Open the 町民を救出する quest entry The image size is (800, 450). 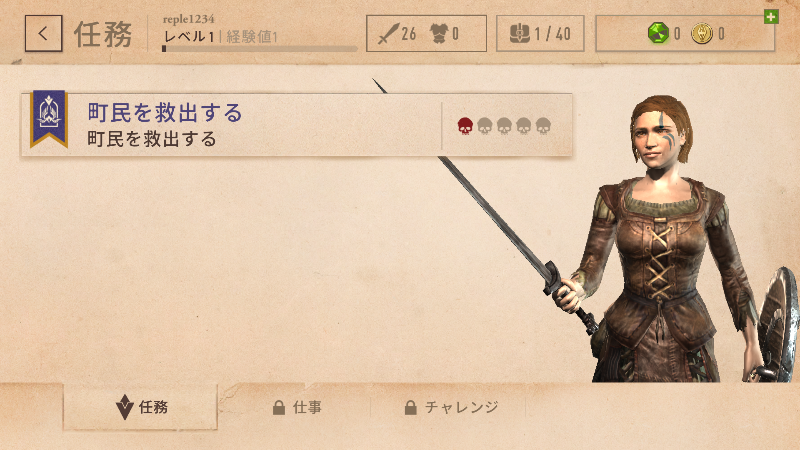(x=296, y=125)
